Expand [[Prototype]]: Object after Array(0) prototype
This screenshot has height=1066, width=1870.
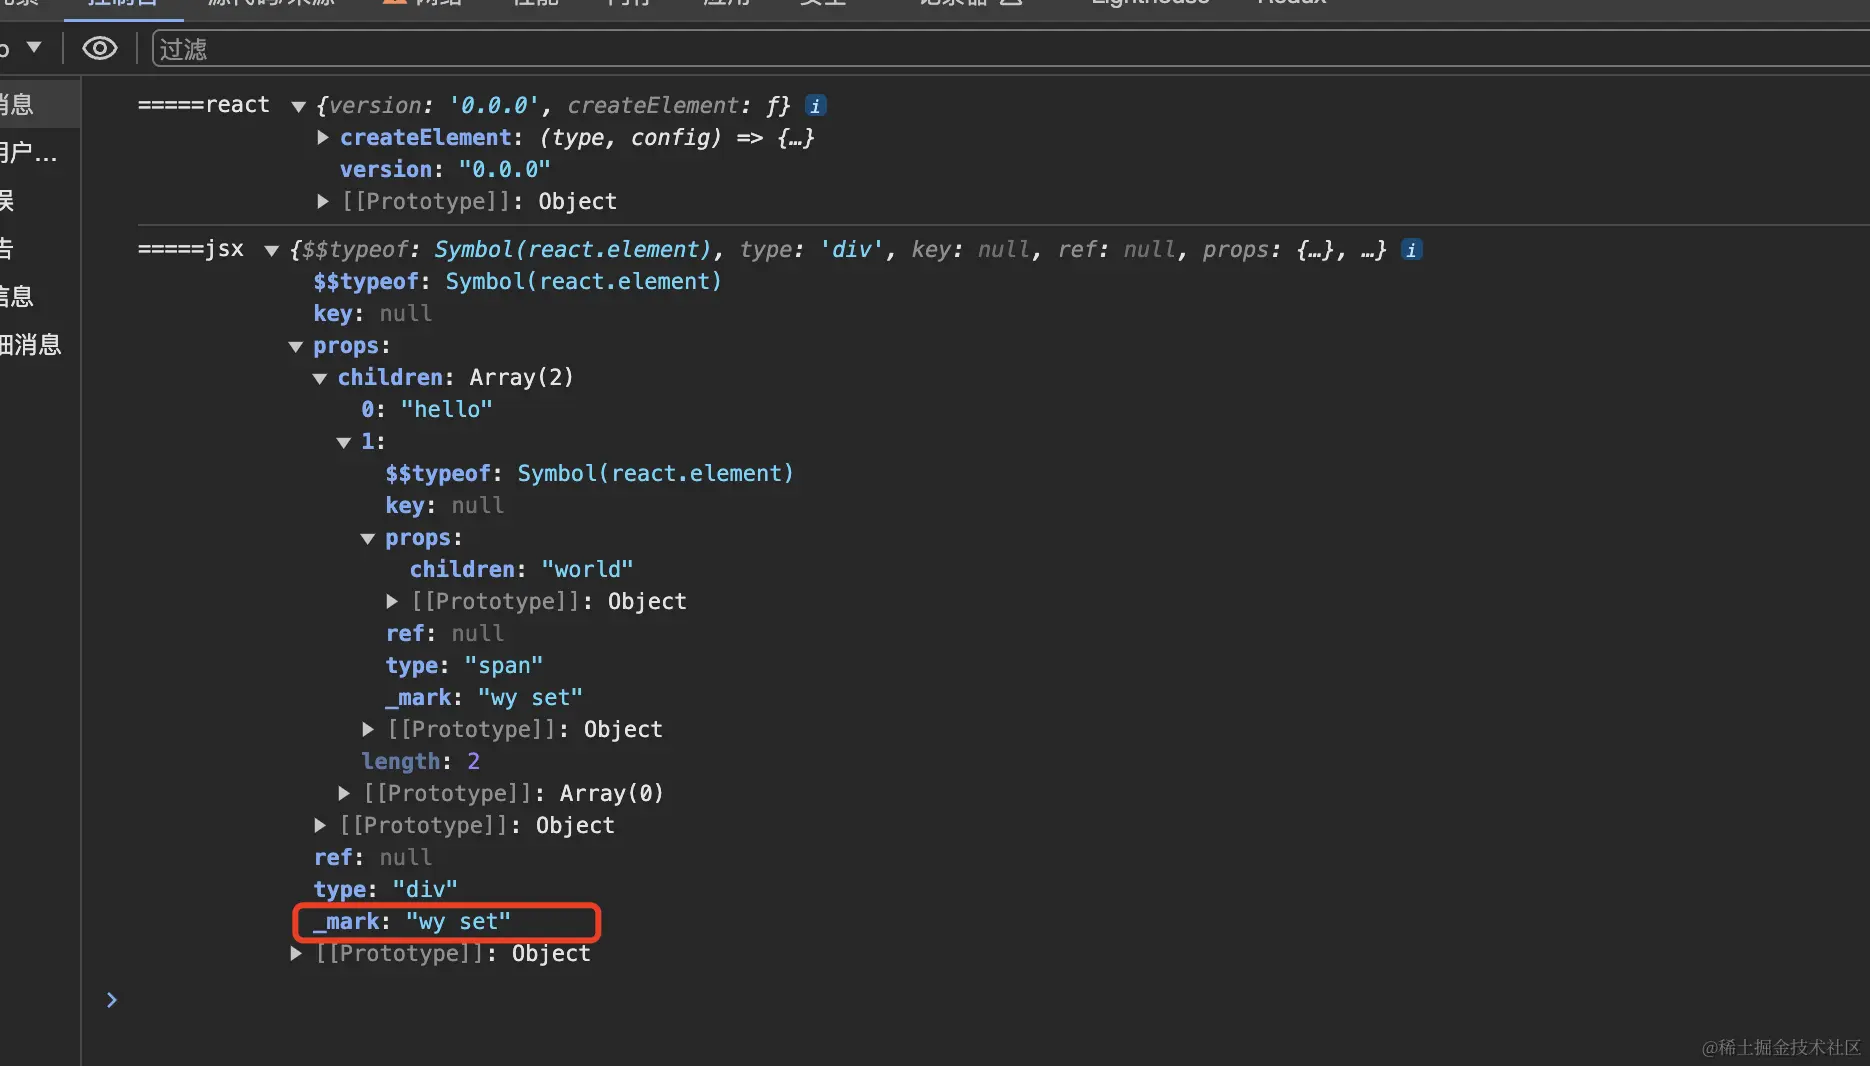(320, 826)
